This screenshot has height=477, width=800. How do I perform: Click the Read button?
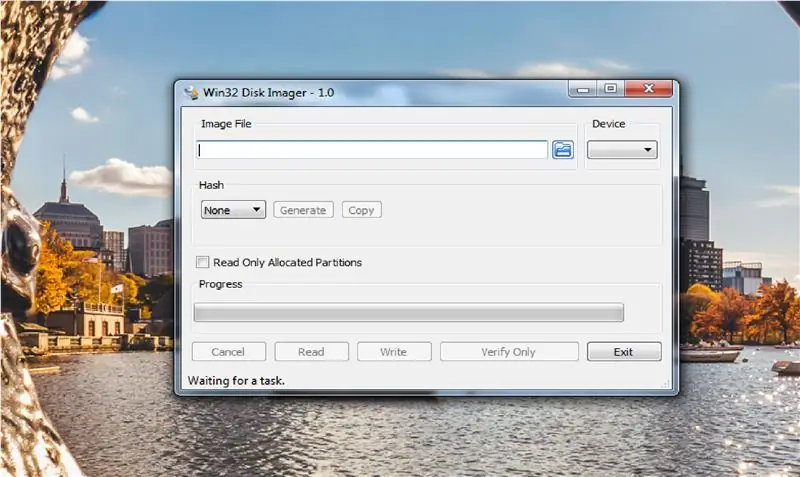tap(311, 352)
